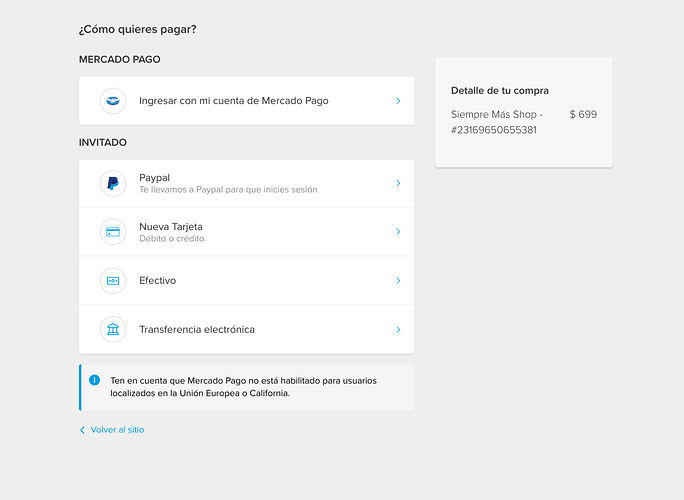Click the cash bill icon beside Efectivo
684x500 pixels.
coord(113,281)
